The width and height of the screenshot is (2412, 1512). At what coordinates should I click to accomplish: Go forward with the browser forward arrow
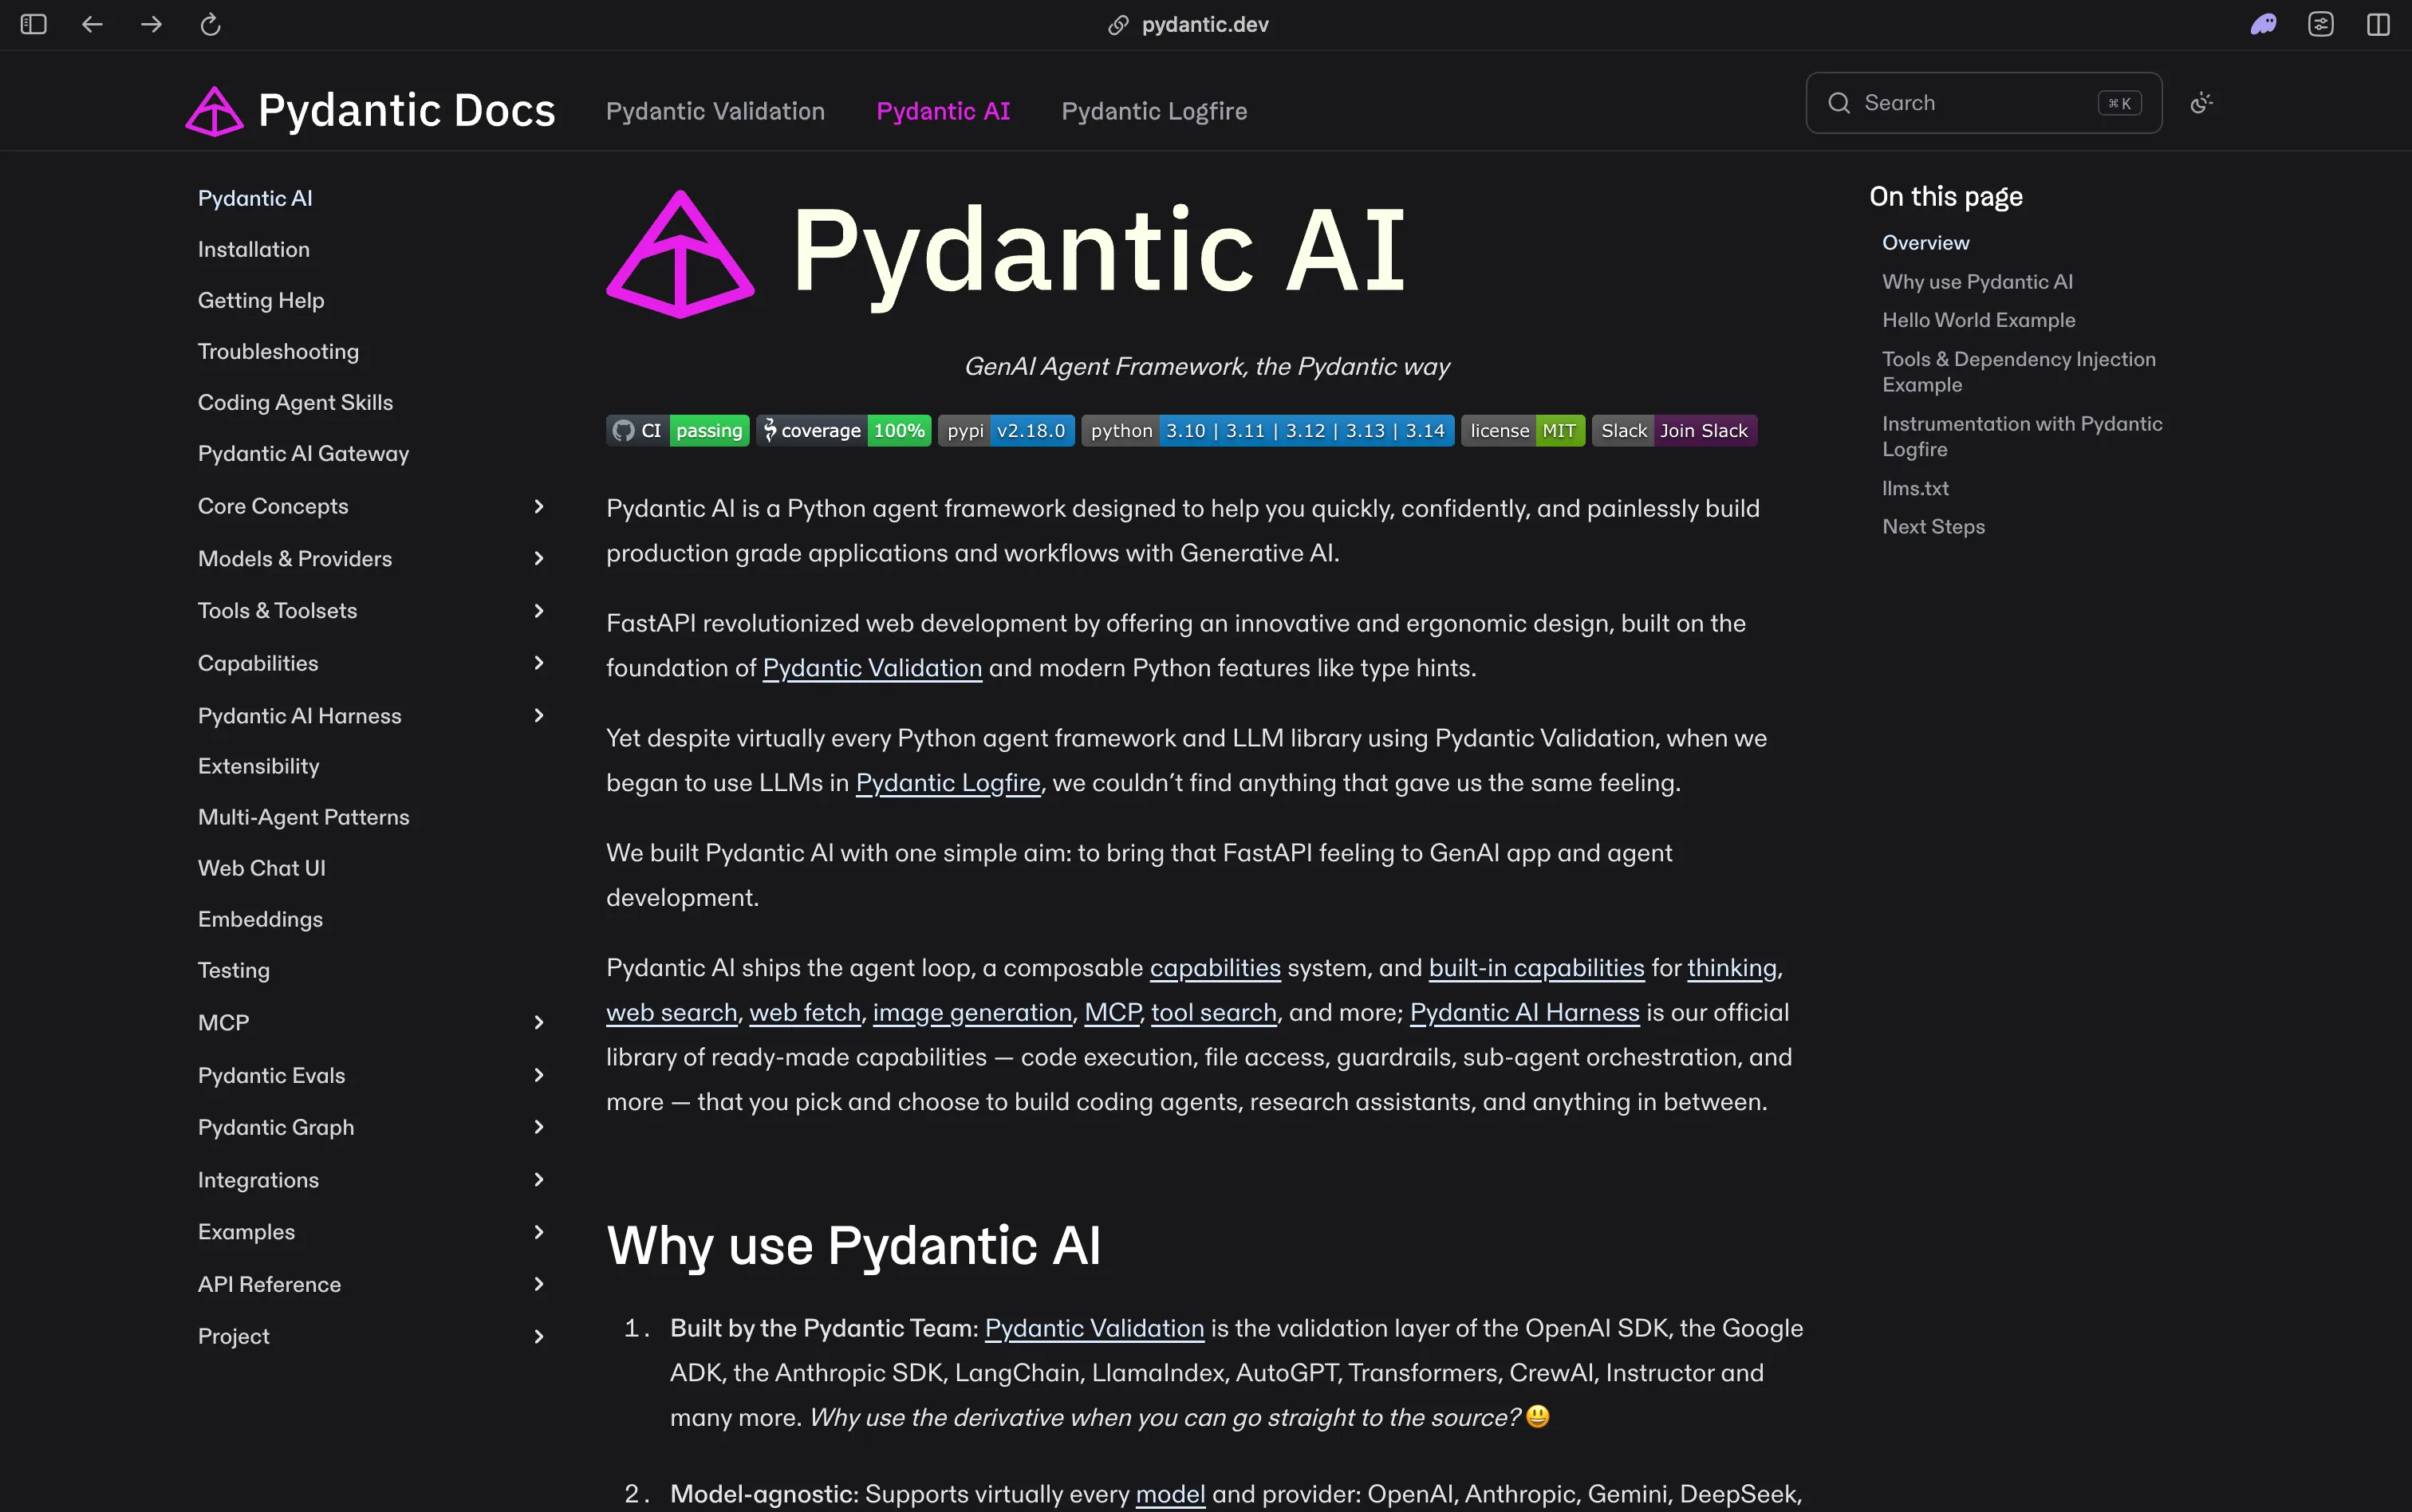(x=151, y=24)
